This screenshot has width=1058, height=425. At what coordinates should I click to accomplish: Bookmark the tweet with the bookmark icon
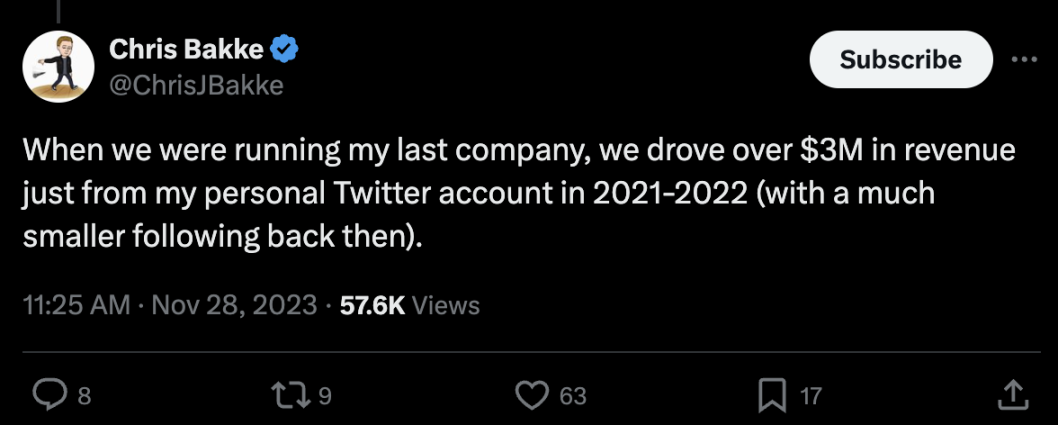tap(773, 396)
